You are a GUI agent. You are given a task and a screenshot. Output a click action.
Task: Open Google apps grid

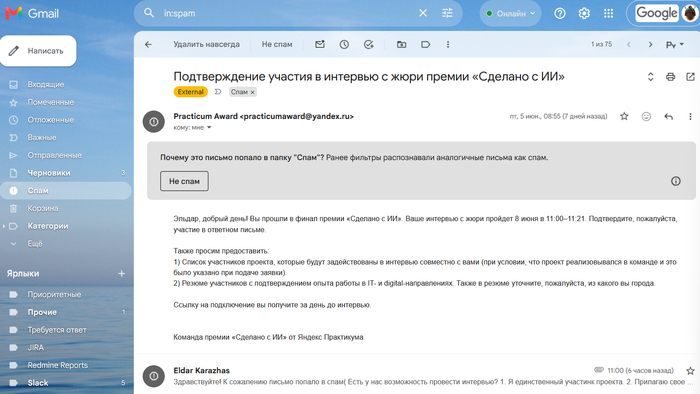click(608, 13)
